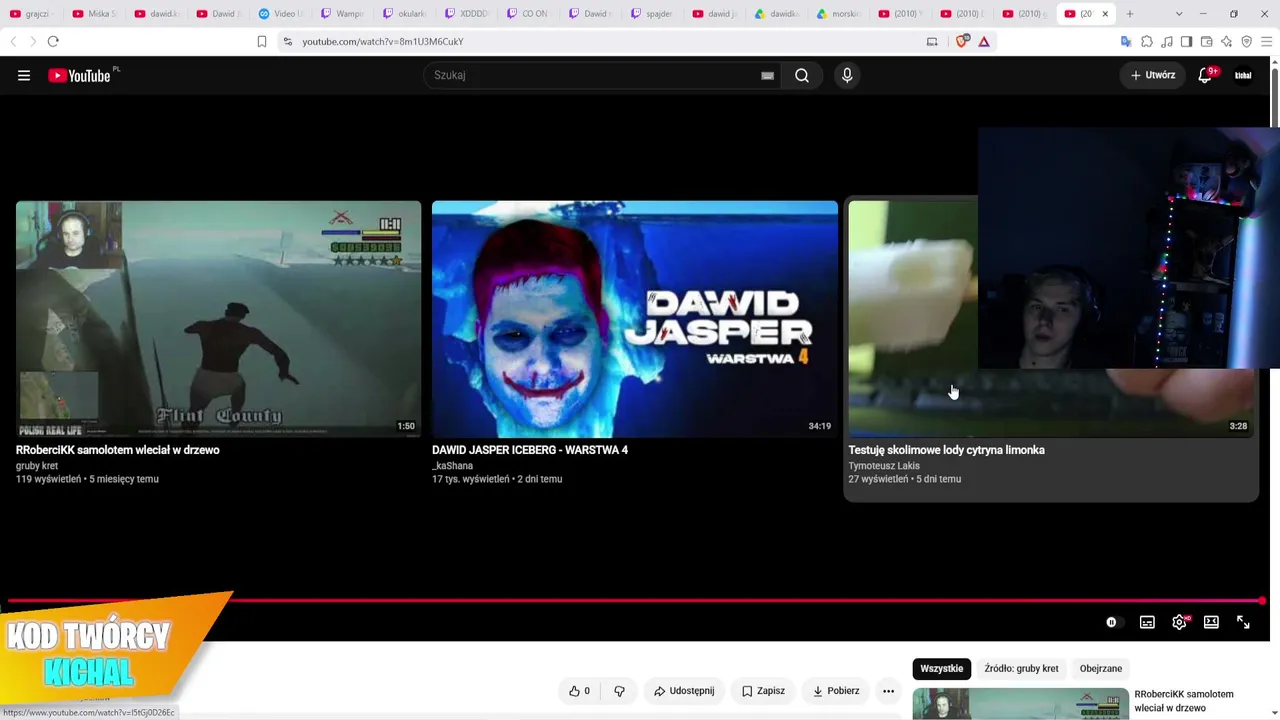The width and height of the screenshot is (1280, 720).
Task: Toggle the browser sidebar panel
Action: tap(1186, 41)
